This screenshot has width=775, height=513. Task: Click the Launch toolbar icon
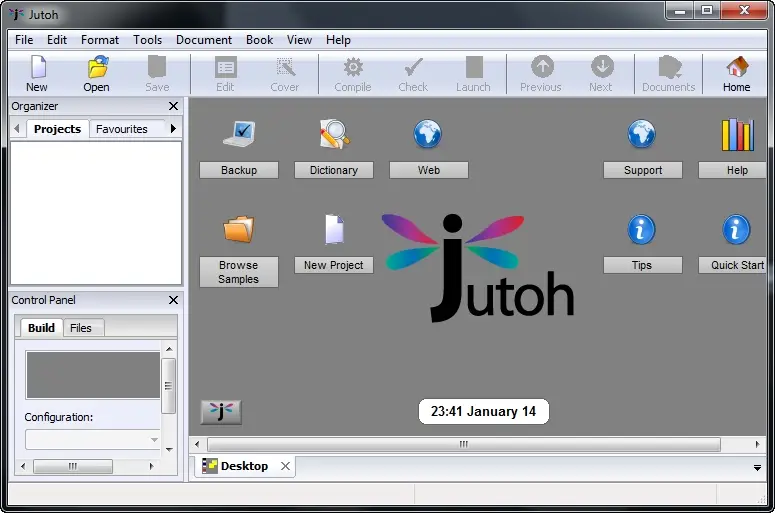click(x=474, y=67)
